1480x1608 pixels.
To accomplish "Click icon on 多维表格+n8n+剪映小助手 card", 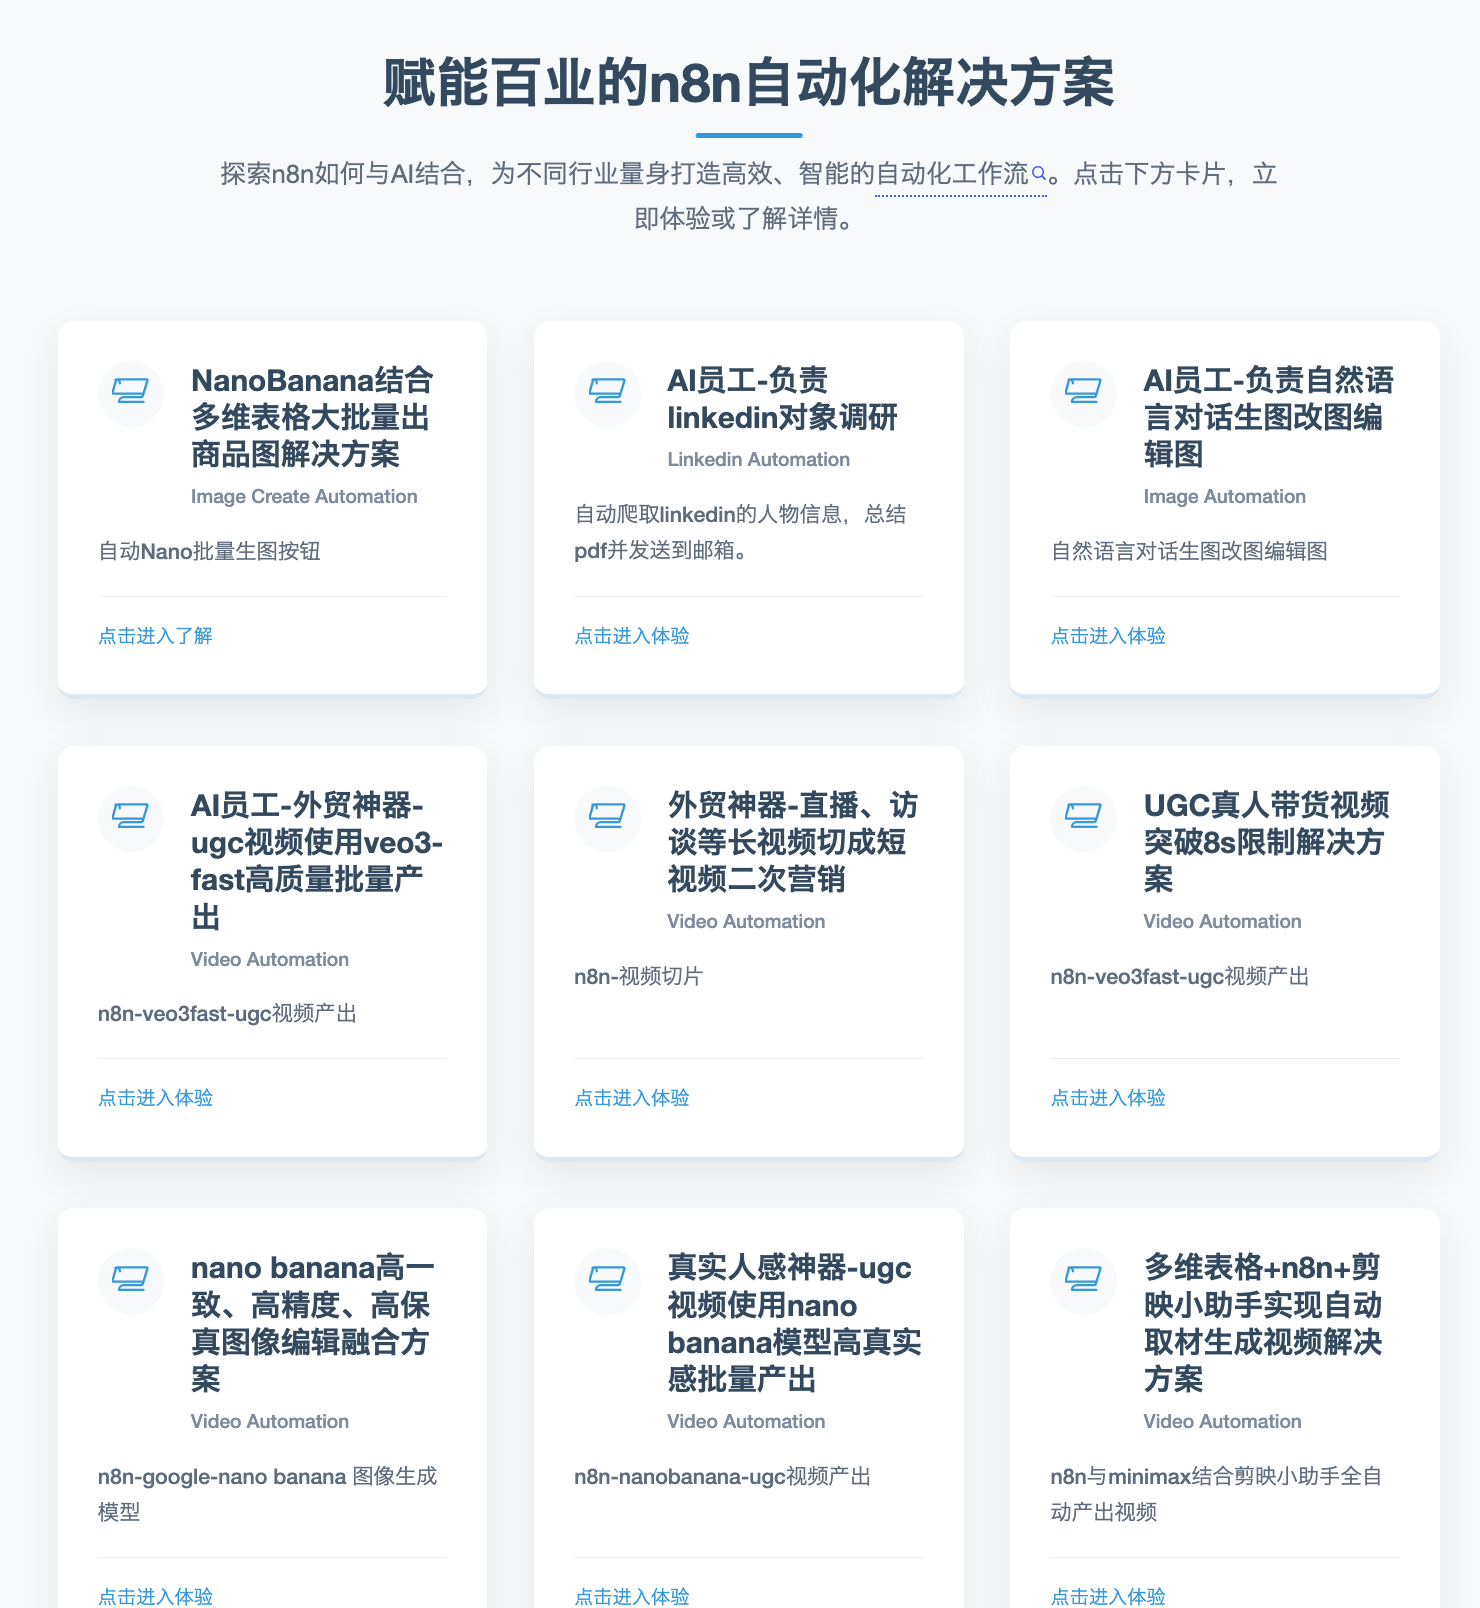I will click(1083, 1280).
